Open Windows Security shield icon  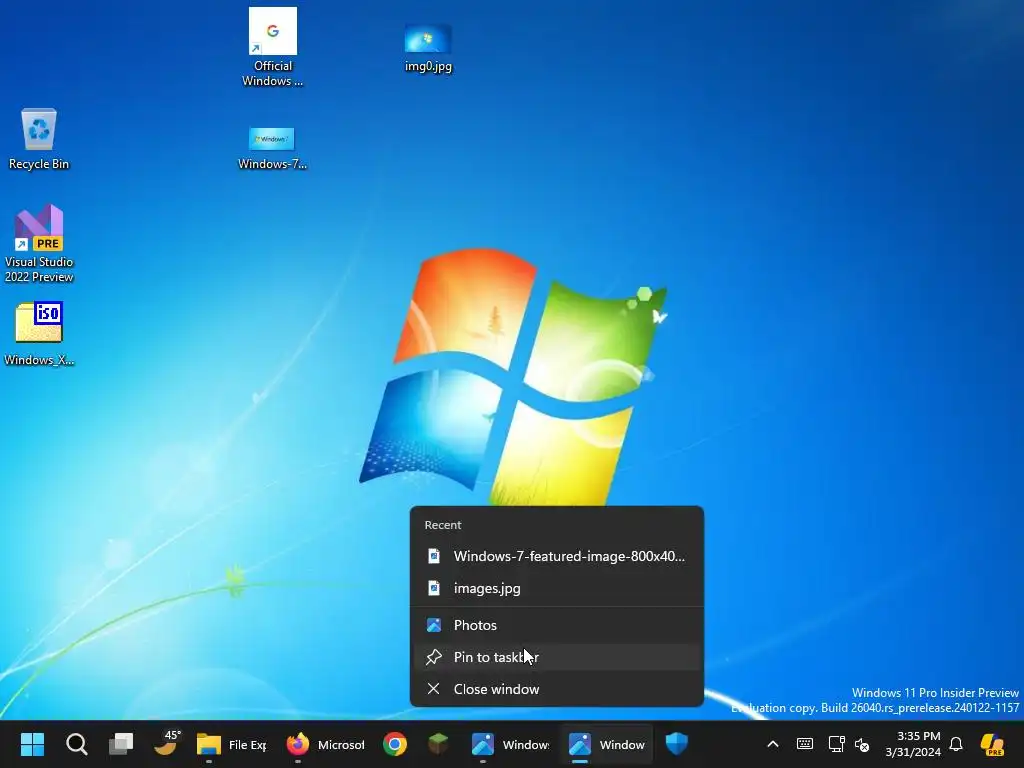[x=677, y=744]
